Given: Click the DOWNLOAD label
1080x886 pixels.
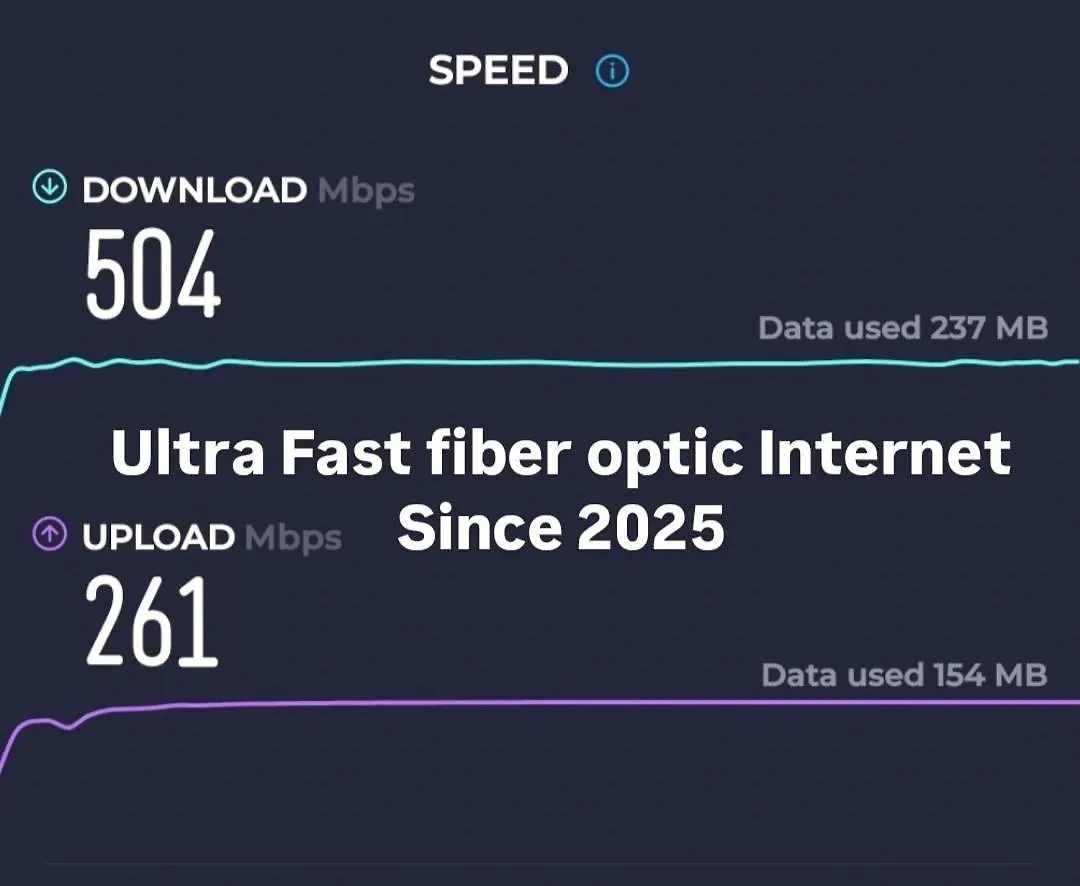Looking at the screenshot, I should (195, 190).
